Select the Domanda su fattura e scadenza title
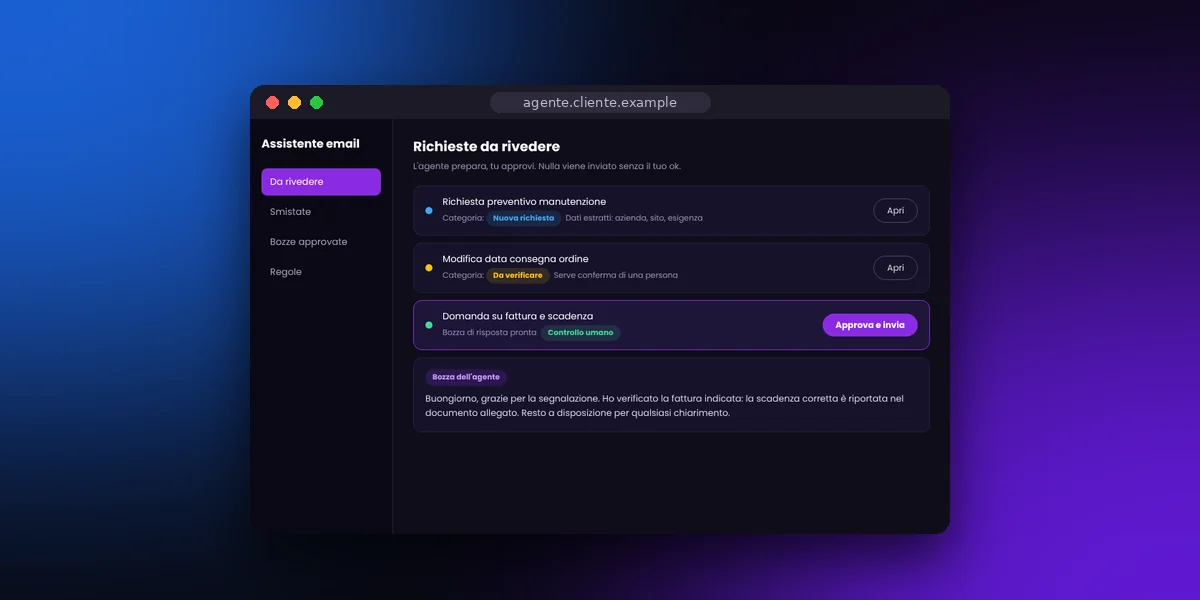 (x=518, y=316)
